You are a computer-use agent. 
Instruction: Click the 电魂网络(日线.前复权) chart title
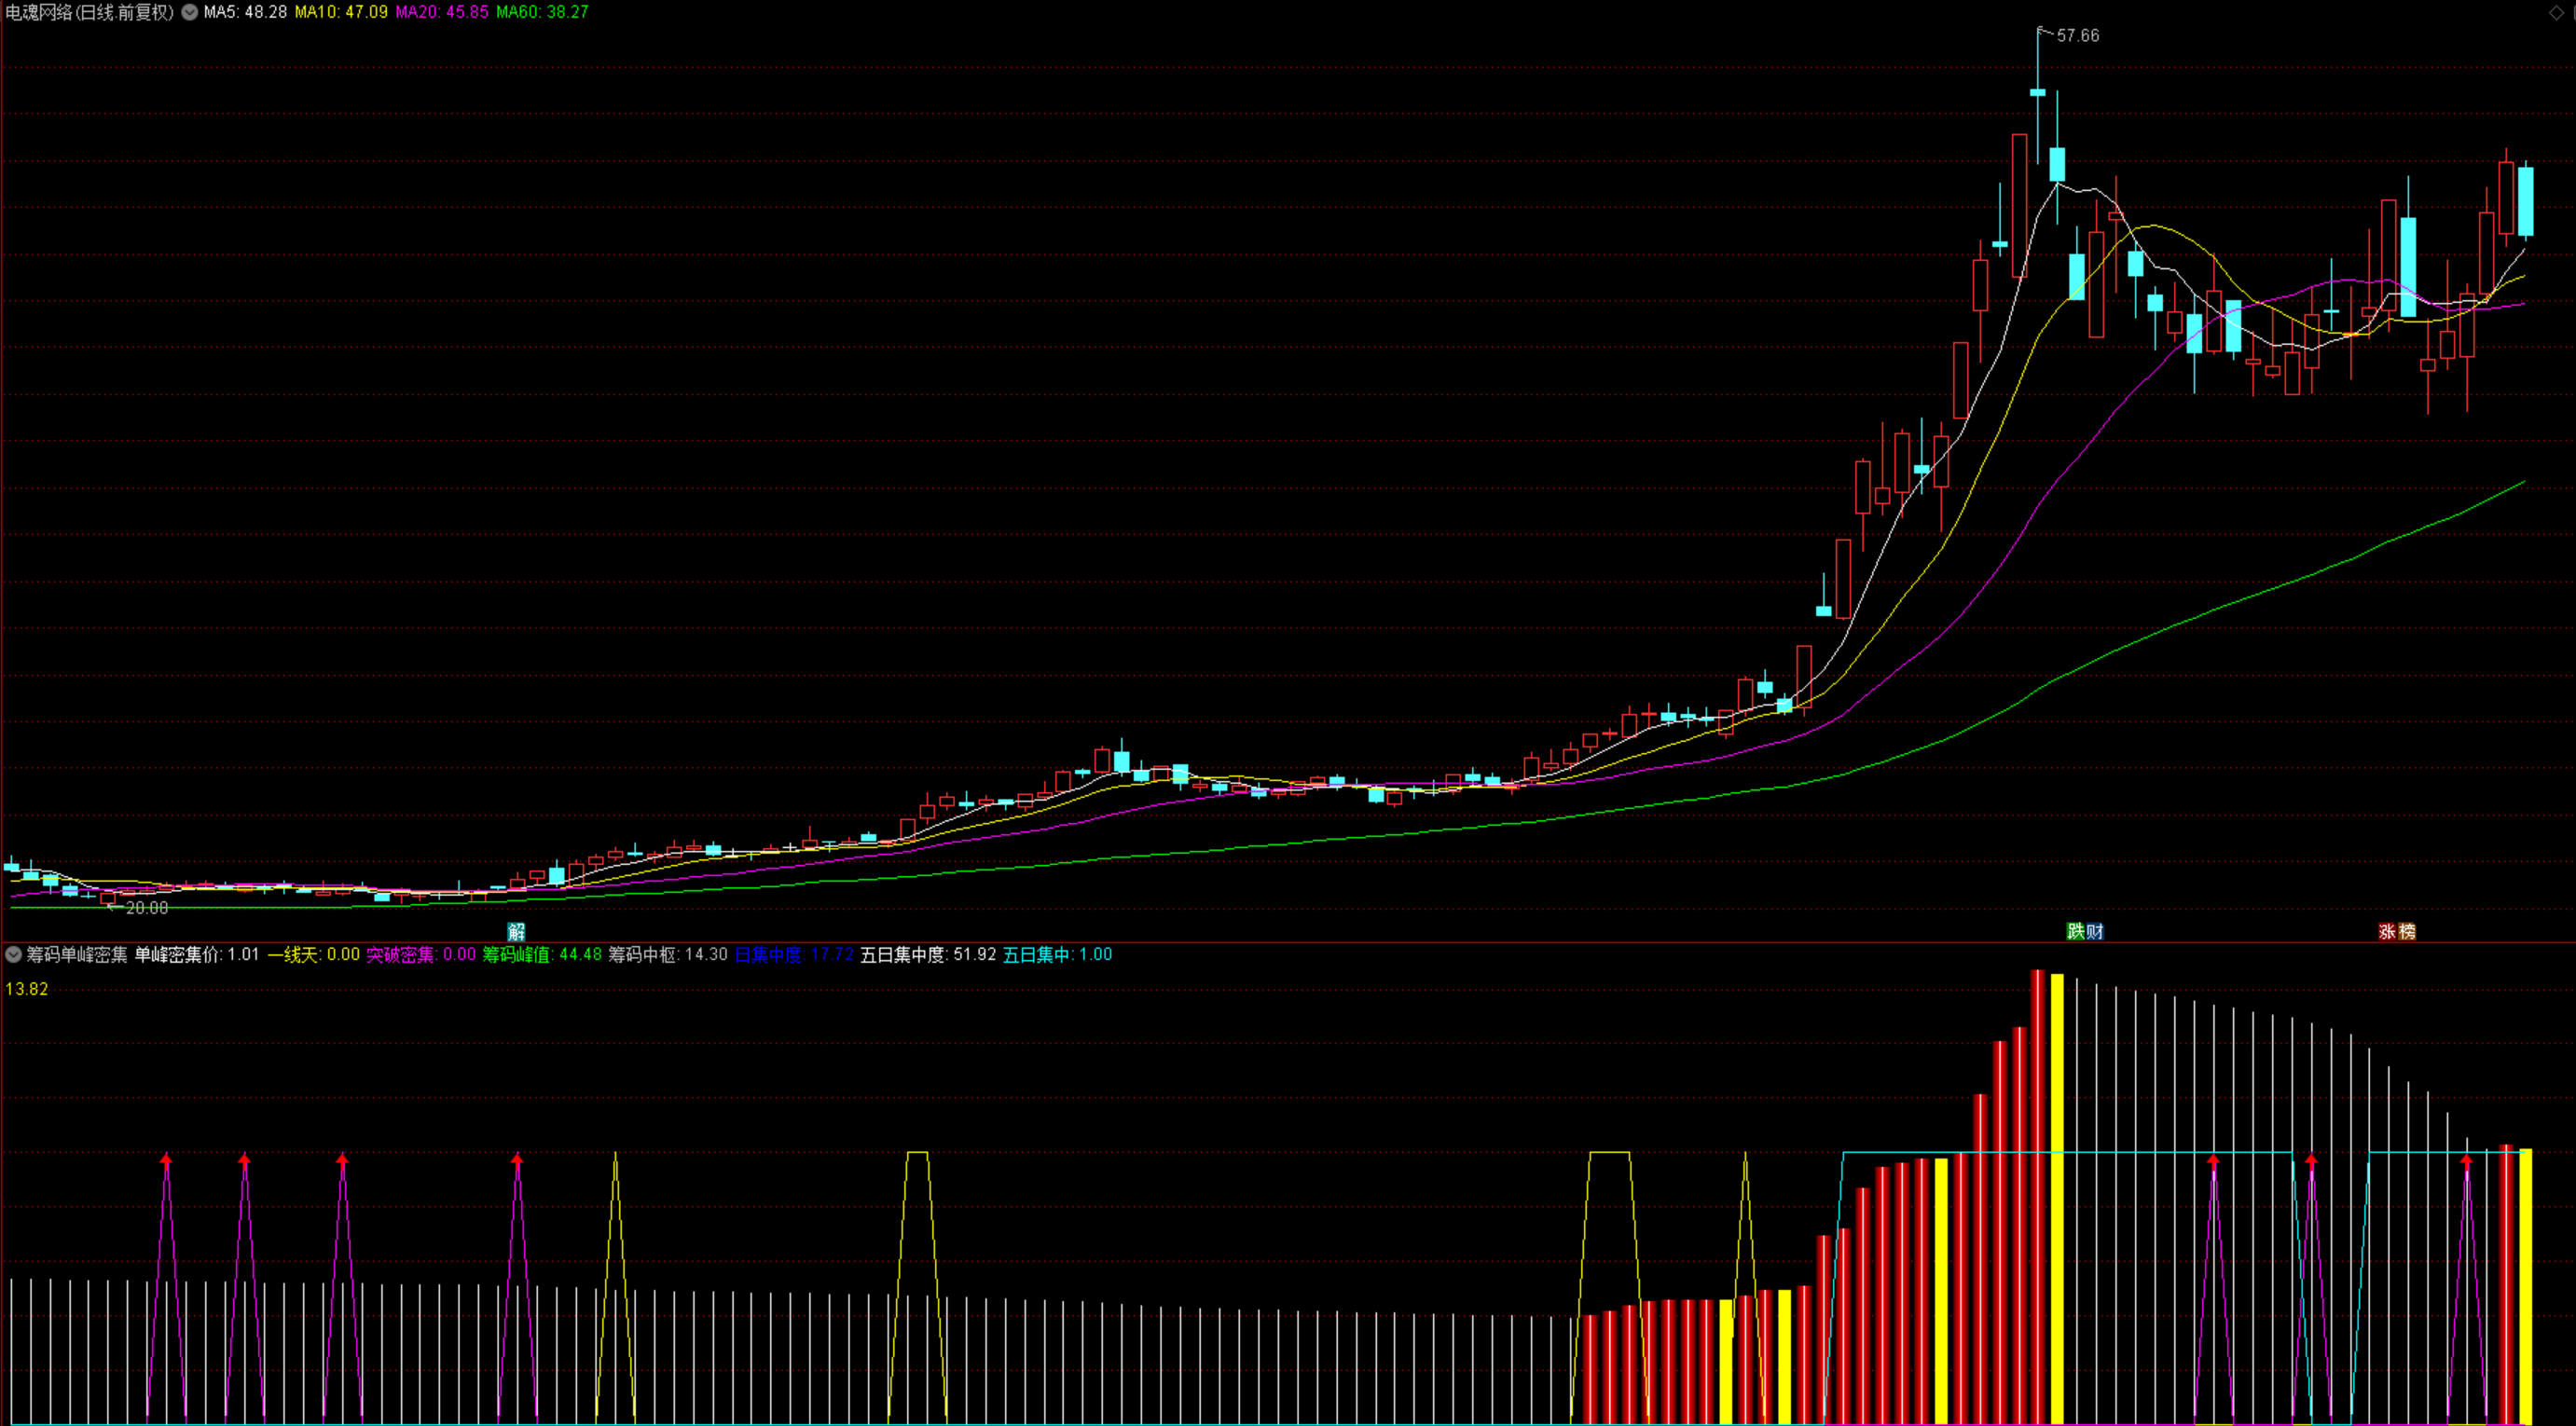tap(90, 12)
